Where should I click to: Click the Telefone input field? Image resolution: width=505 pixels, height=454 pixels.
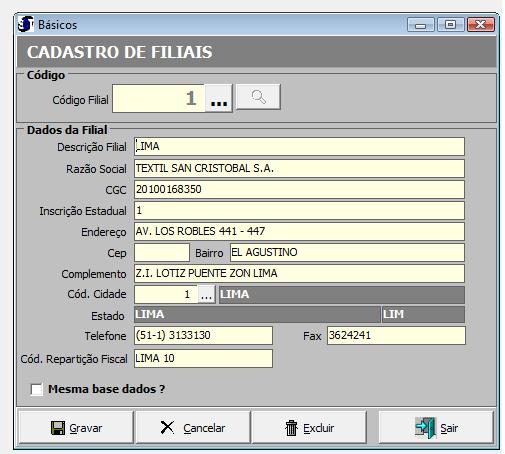click(203, 335)
